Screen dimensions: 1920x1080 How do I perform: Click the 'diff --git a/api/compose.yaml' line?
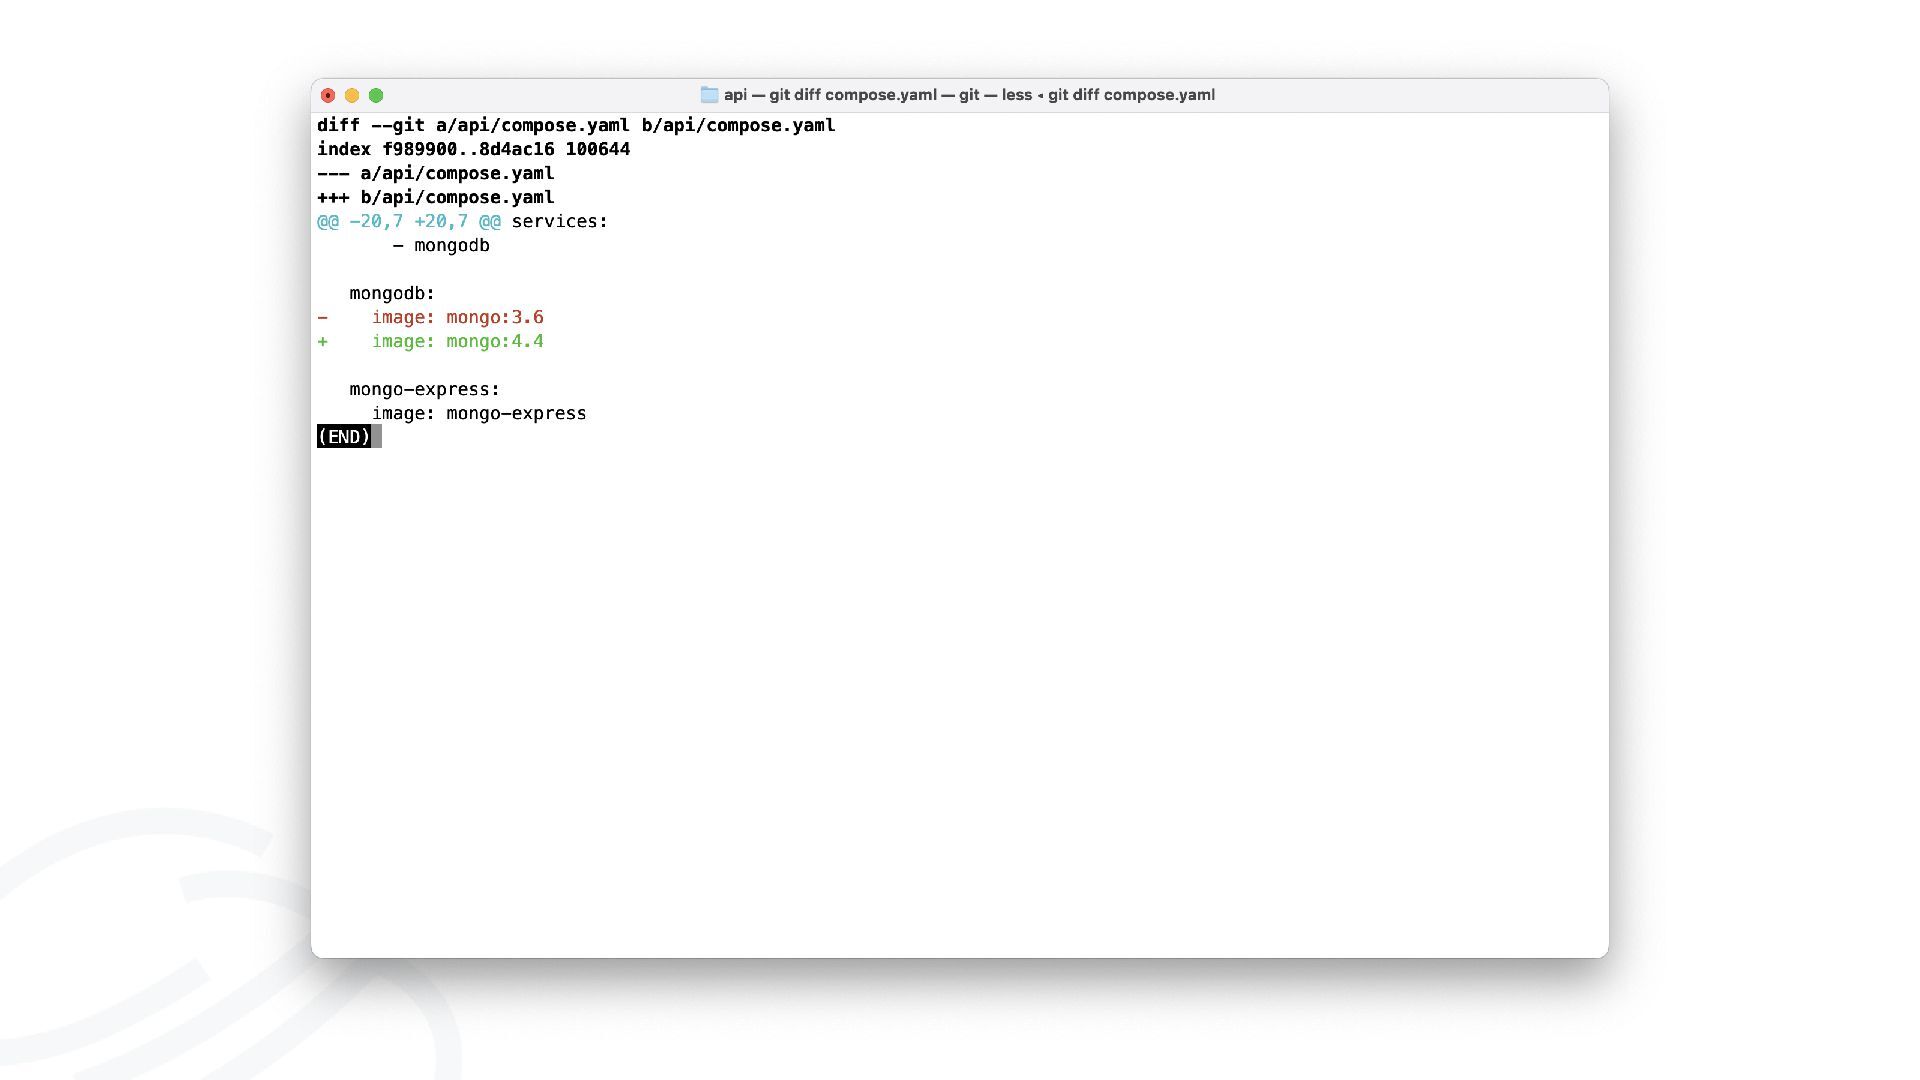(576, 125)
